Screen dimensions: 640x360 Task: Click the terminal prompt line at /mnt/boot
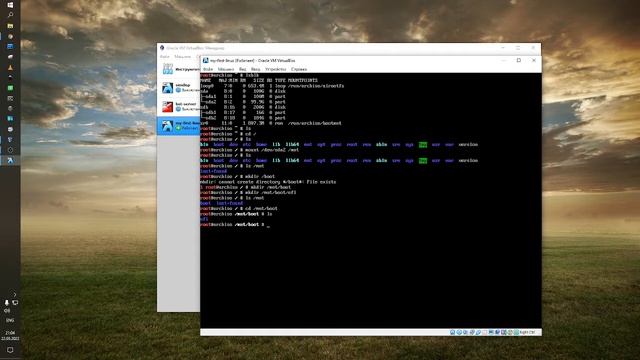[x=235, y=224]
